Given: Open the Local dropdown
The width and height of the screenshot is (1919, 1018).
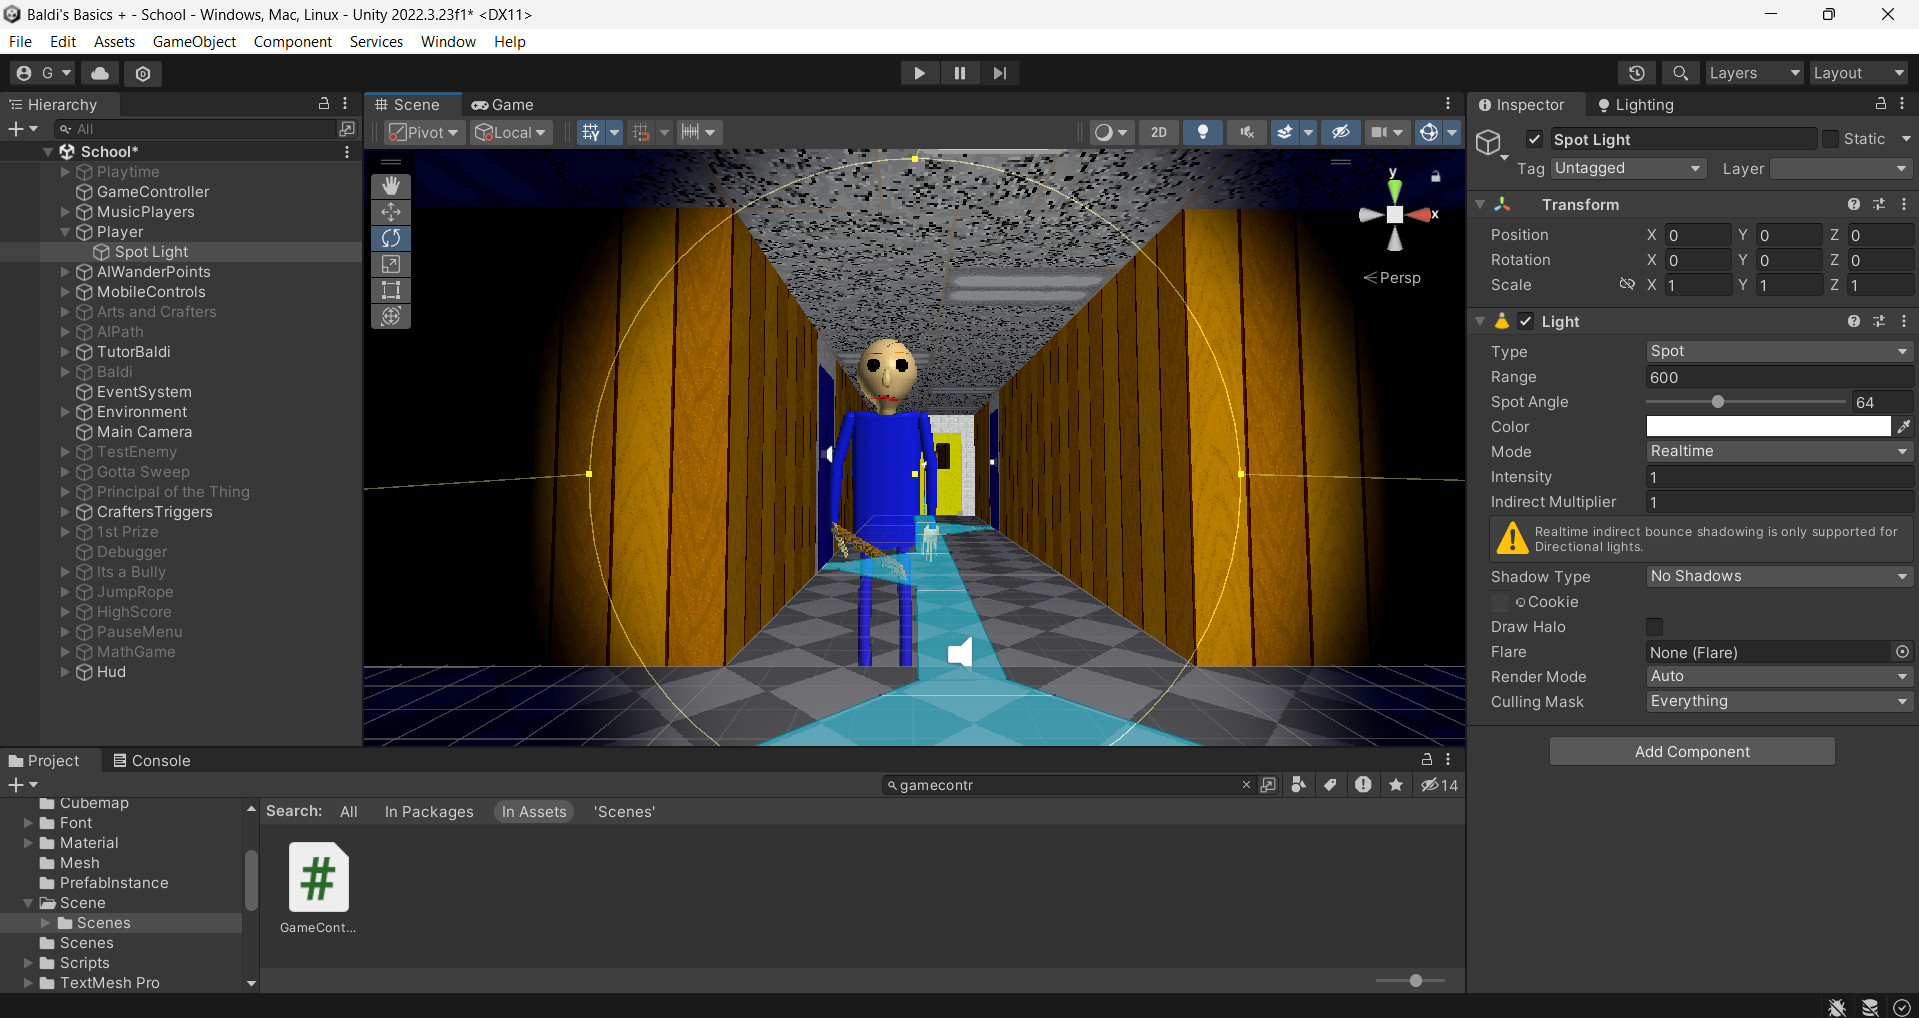Looking at the screenshot, I should pos(511,132).
